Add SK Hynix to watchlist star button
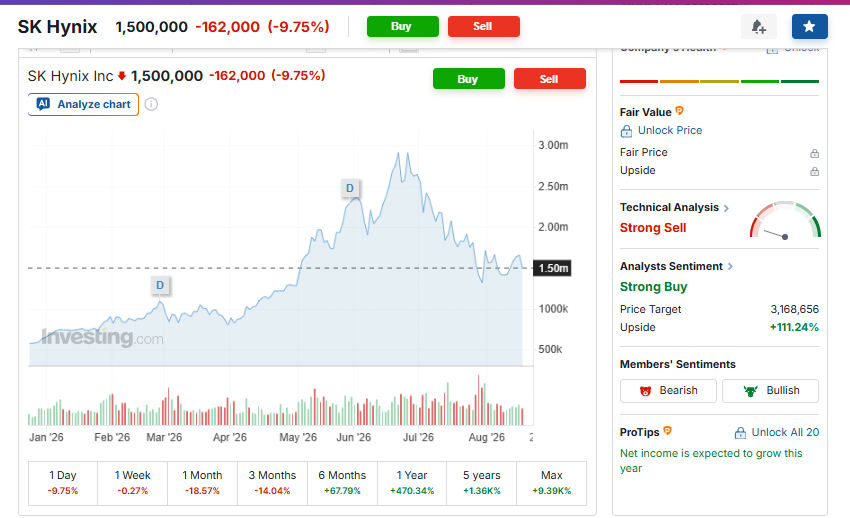 coord(809,27)
